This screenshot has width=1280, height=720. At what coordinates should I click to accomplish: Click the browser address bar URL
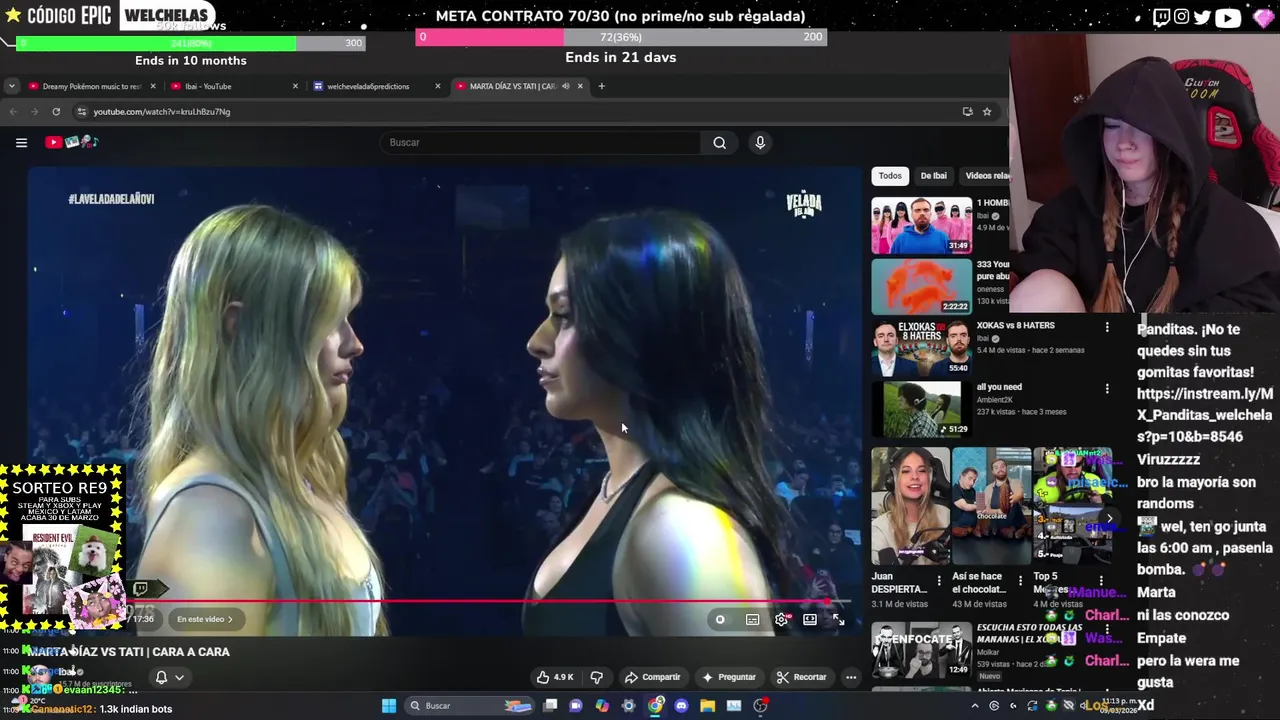tap(162, 112)
